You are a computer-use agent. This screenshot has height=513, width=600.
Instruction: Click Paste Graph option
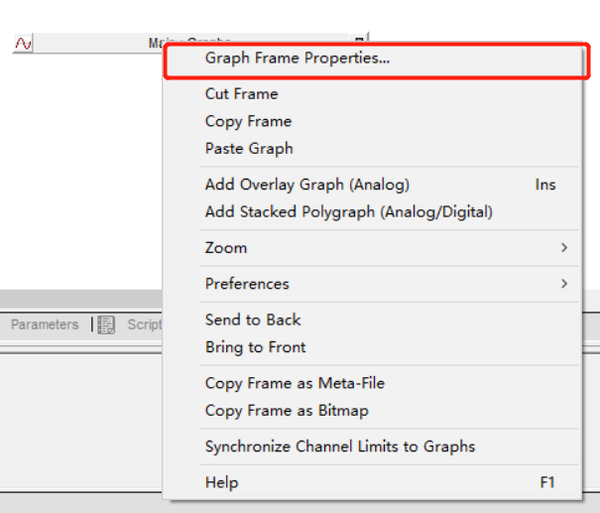249,148
